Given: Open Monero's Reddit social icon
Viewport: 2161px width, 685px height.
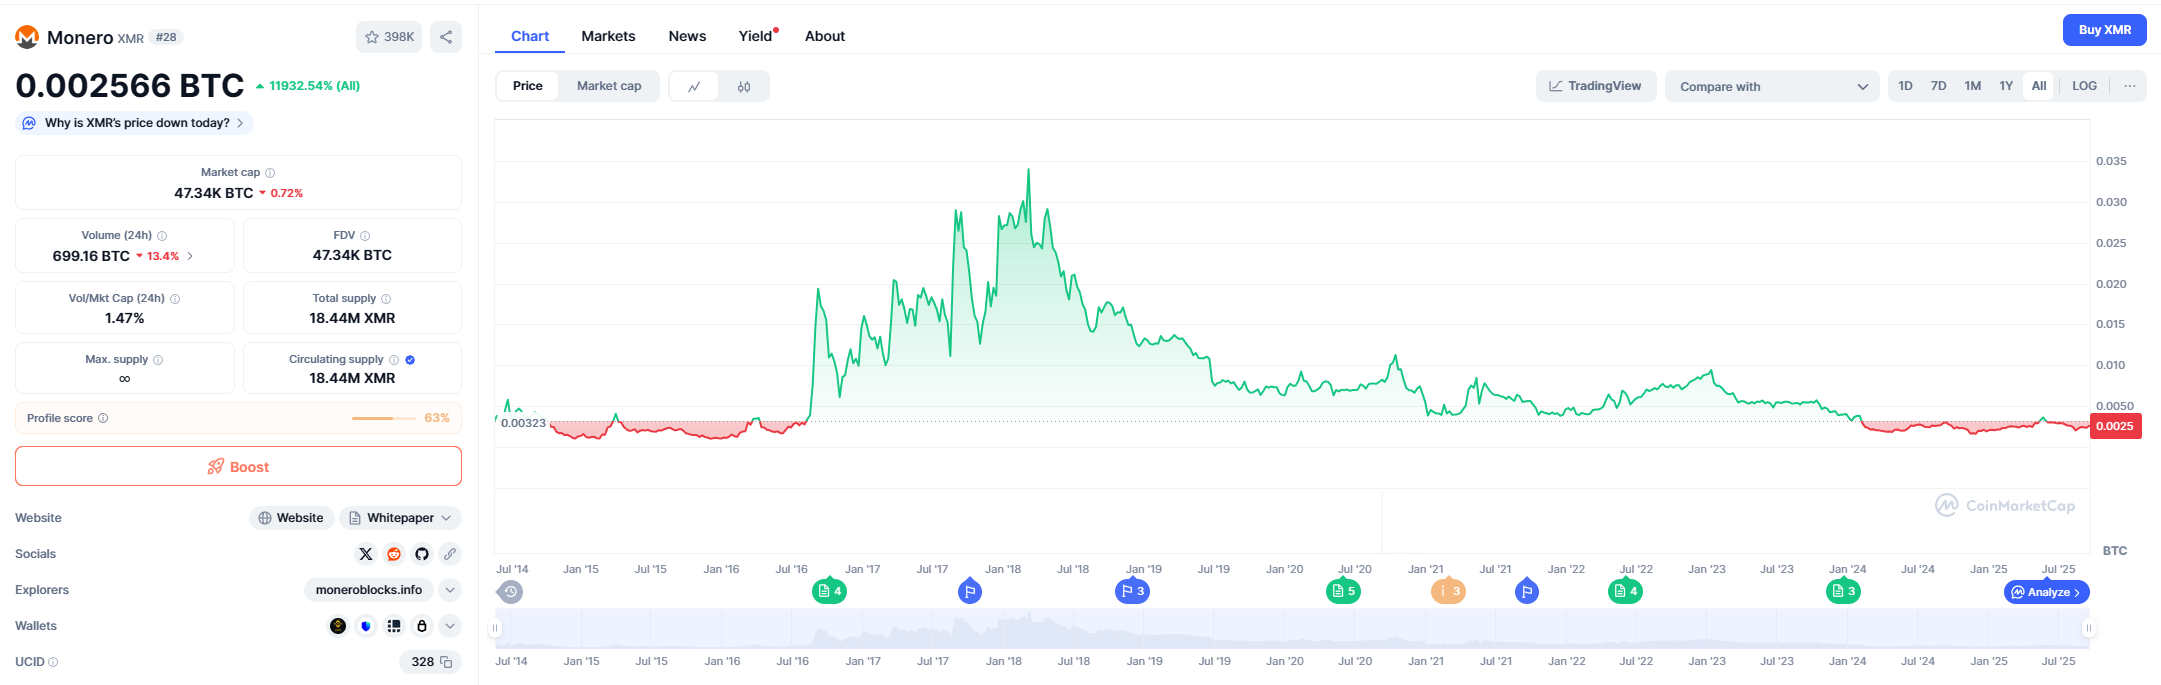Looking at the screenshot, I should click(394, 554).
